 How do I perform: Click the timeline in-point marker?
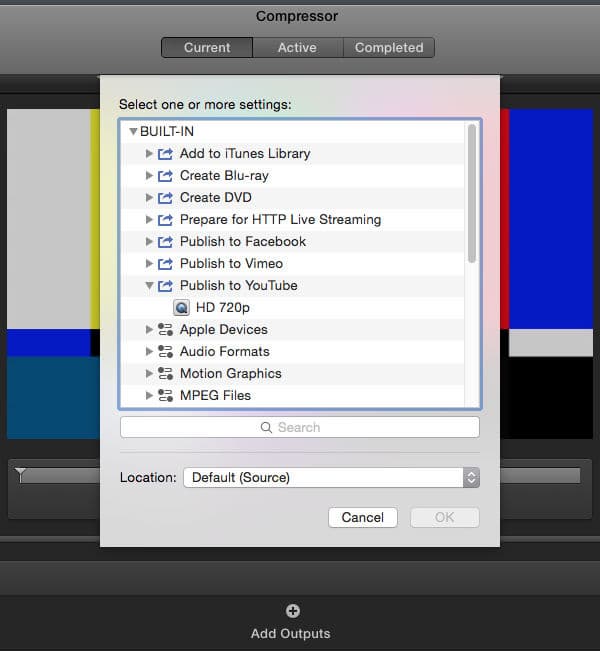(20, 475)
